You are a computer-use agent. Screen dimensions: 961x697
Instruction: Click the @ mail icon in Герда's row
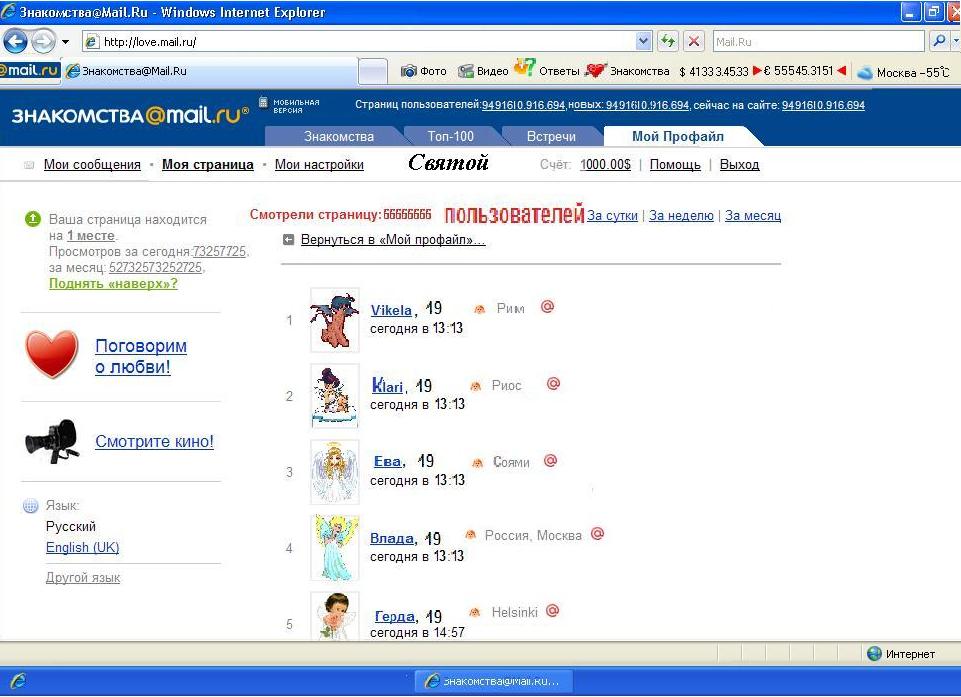click(552, 611)
